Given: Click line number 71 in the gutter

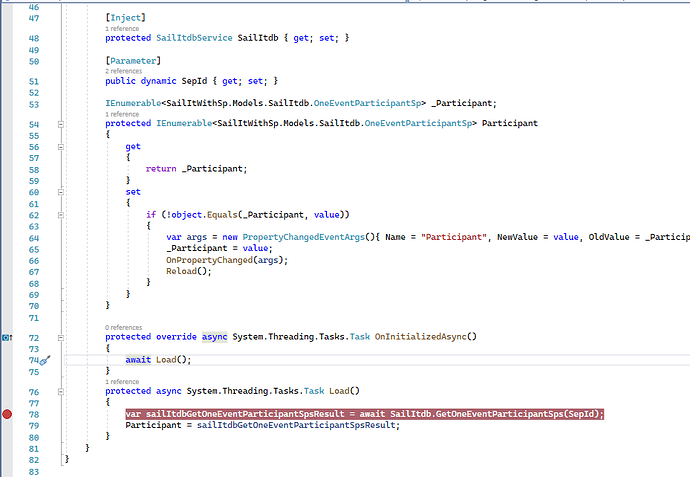Looking at the screenshot, I should point(34,318).
